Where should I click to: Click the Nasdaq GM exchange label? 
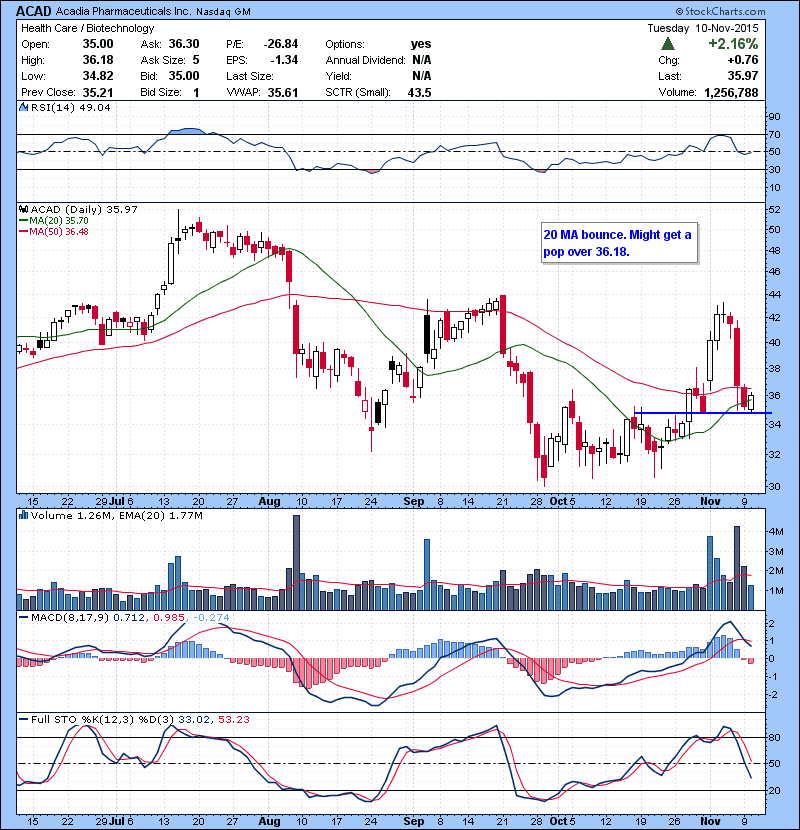pyautogui.click(x=223, y=12)
